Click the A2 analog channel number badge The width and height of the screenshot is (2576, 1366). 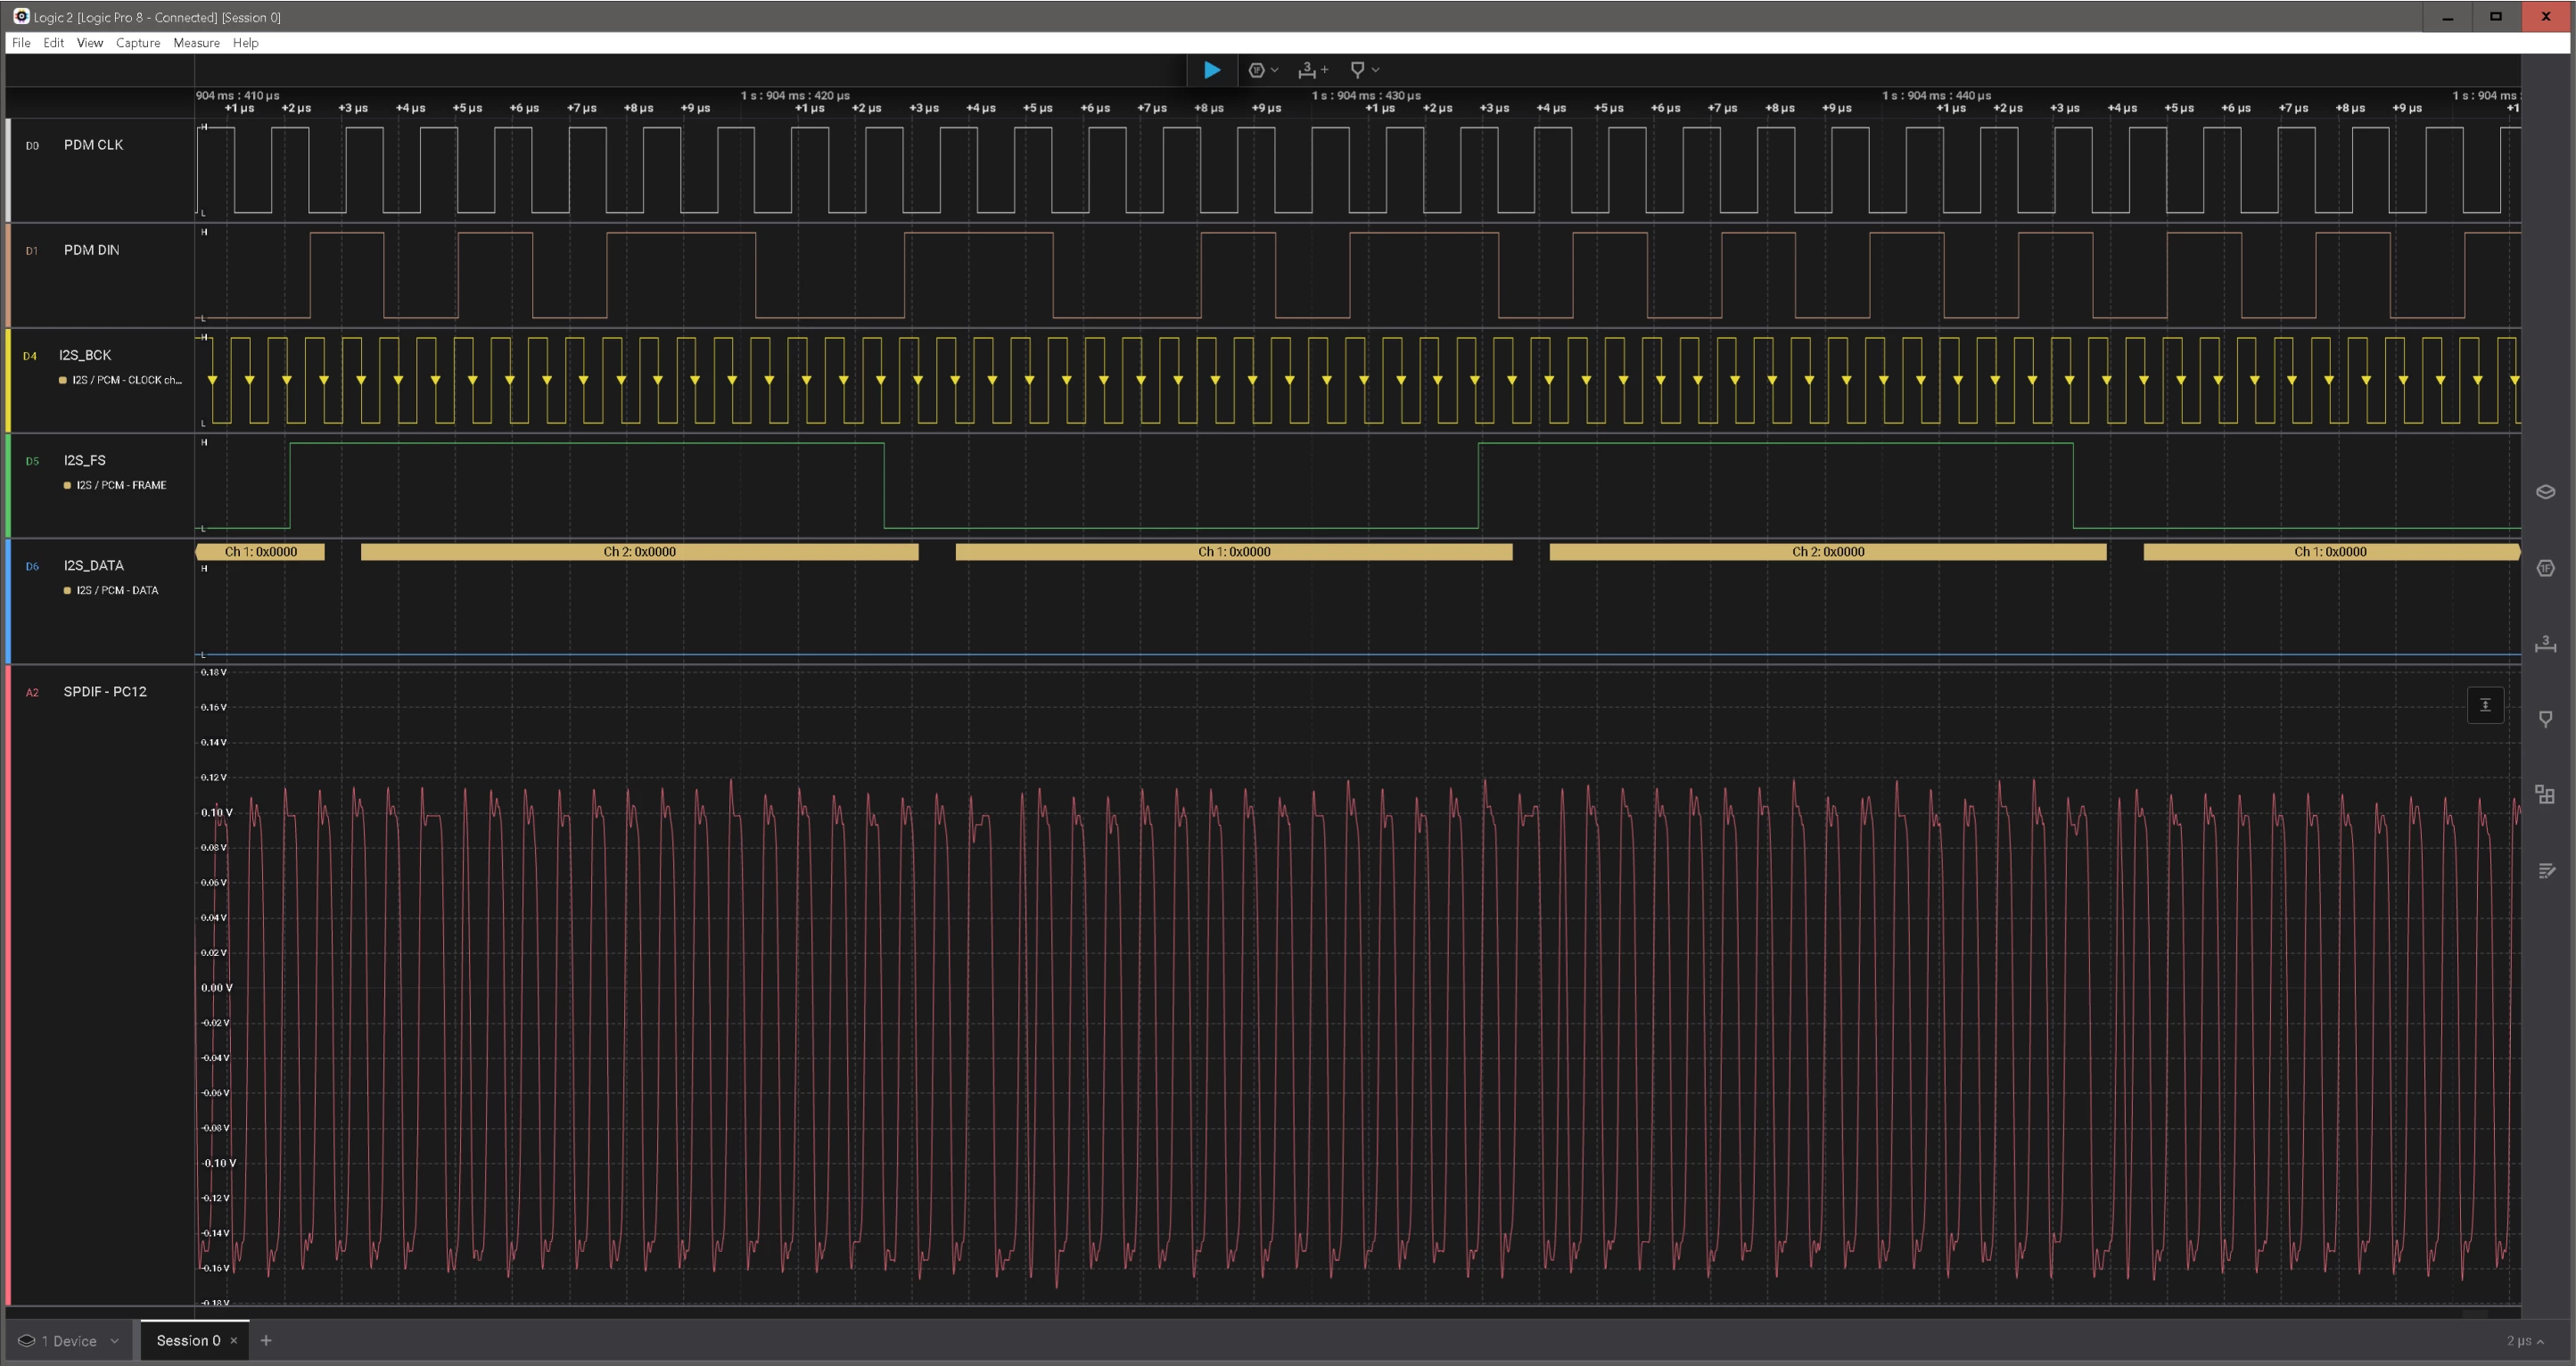32,692
